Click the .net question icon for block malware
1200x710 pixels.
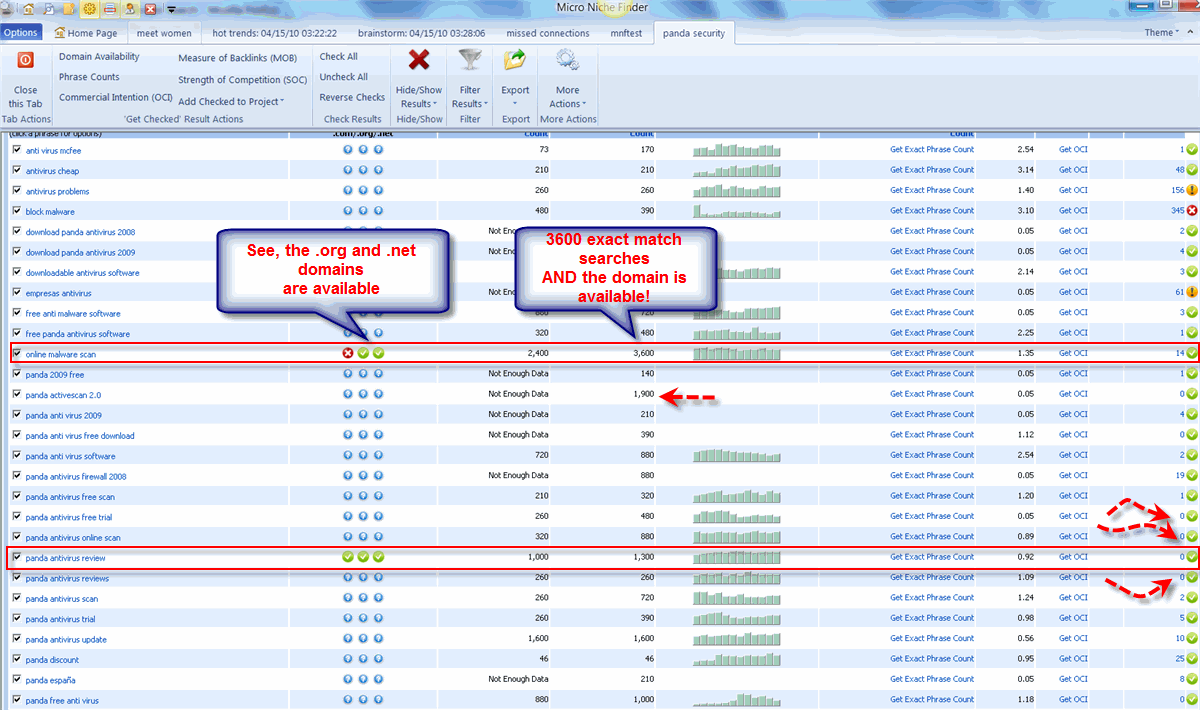pyautogui.click(x=378, y=211)
